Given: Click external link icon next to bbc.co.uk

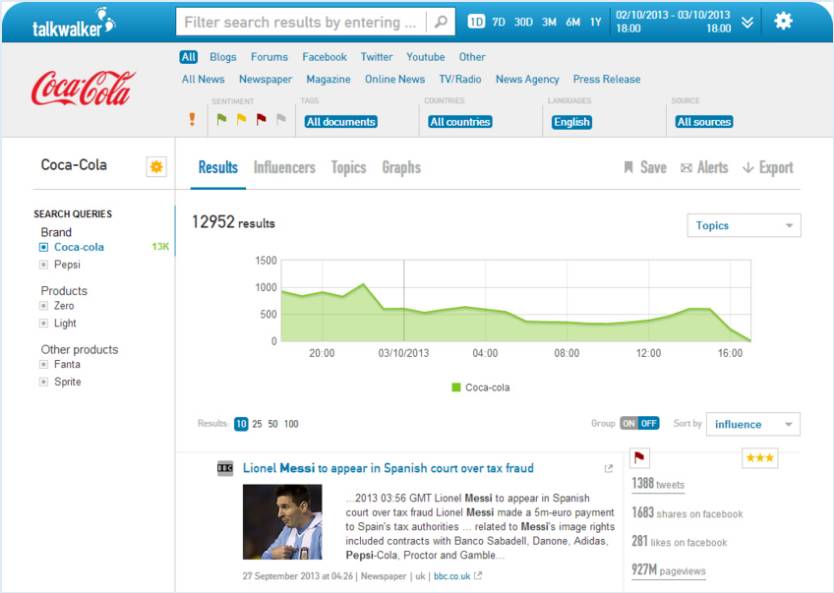Looking at the screenshot, I should click(478, 575).
